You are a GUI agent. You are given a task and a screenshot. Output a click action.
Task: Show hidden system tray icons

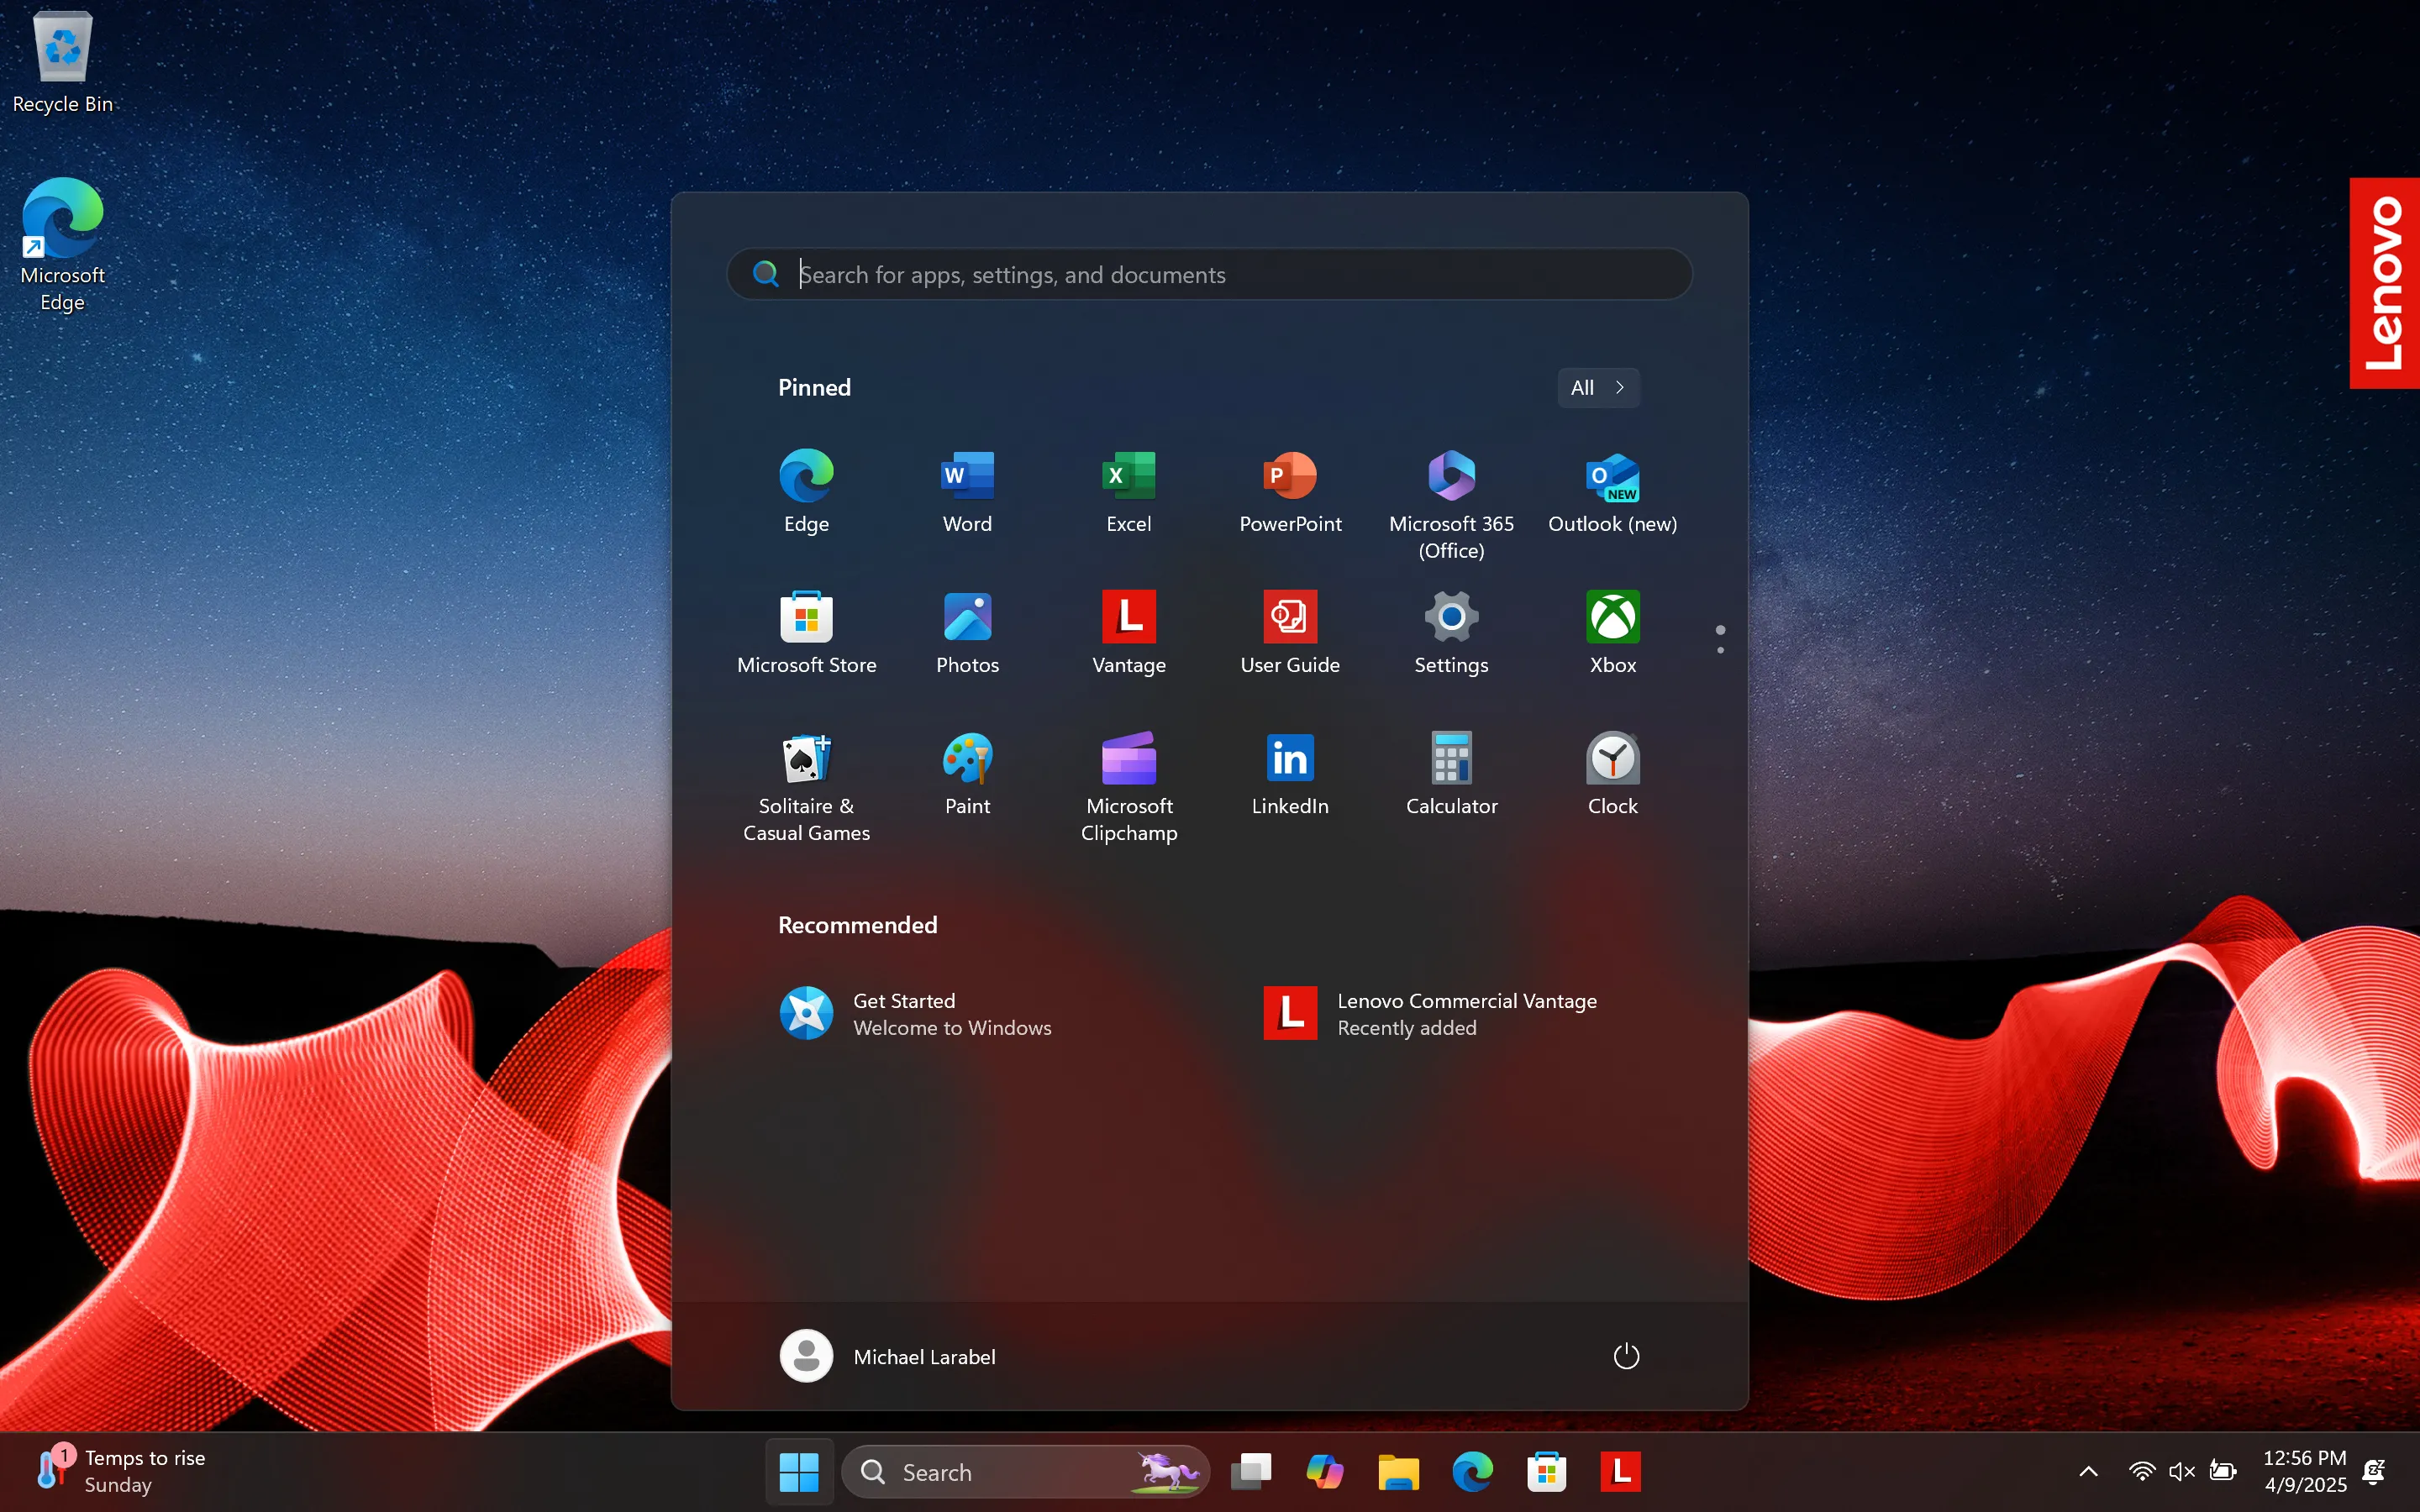[x=2088, y=1471]
